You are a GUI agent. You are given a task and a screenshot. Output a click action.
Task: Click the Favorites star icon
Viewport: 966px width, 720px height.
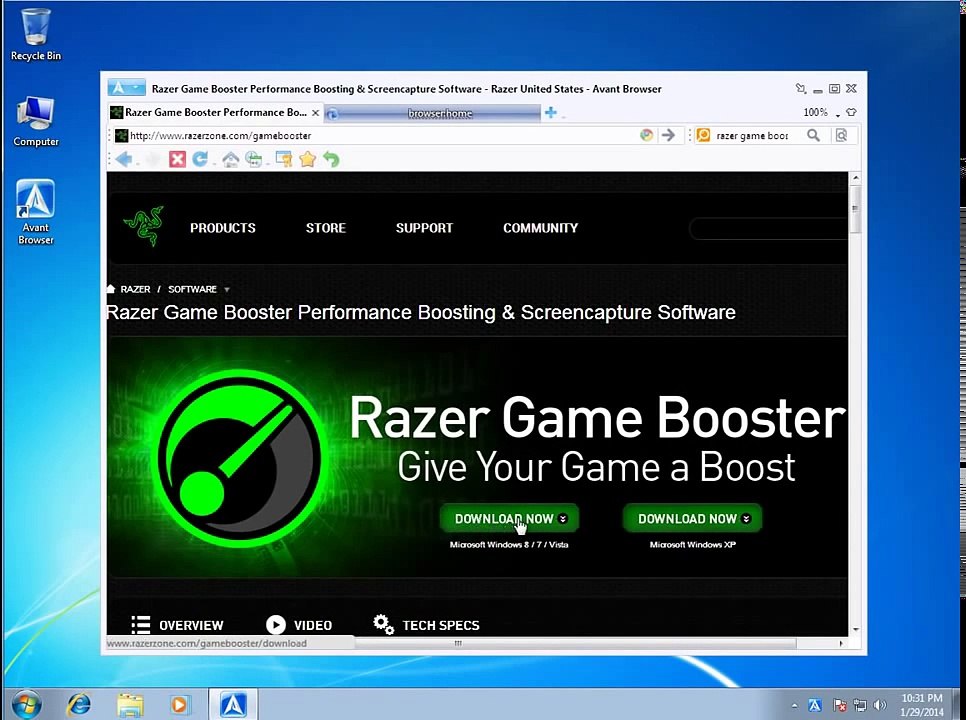click(x=307, y=160)
